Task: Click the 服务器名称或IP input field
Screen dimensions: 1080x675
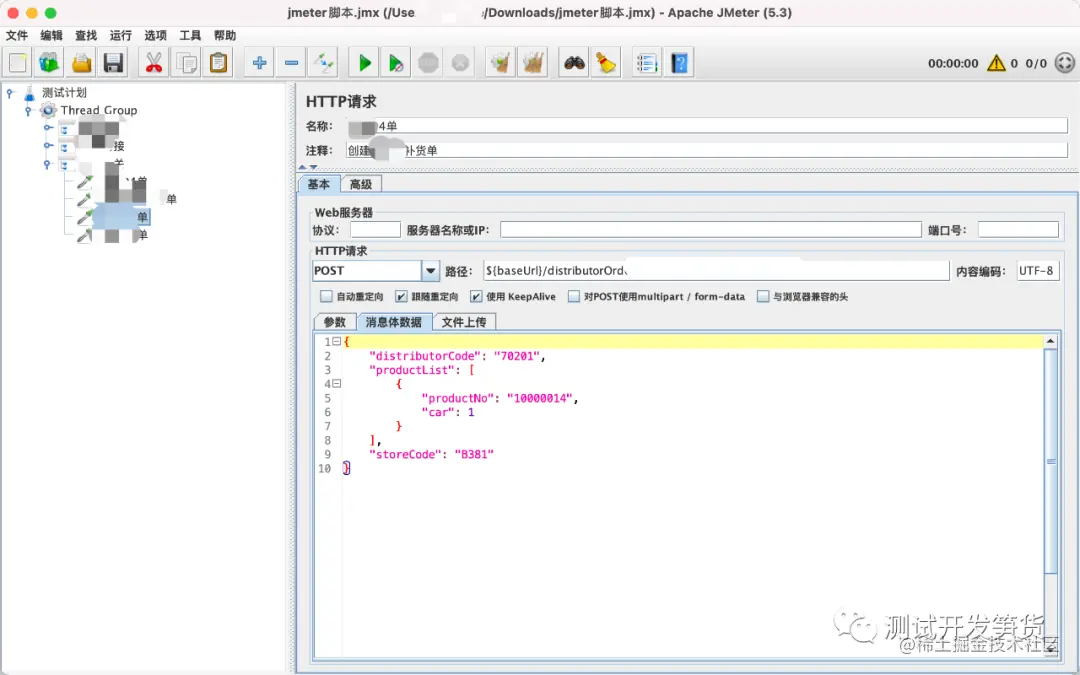Action: click(711, 230)
